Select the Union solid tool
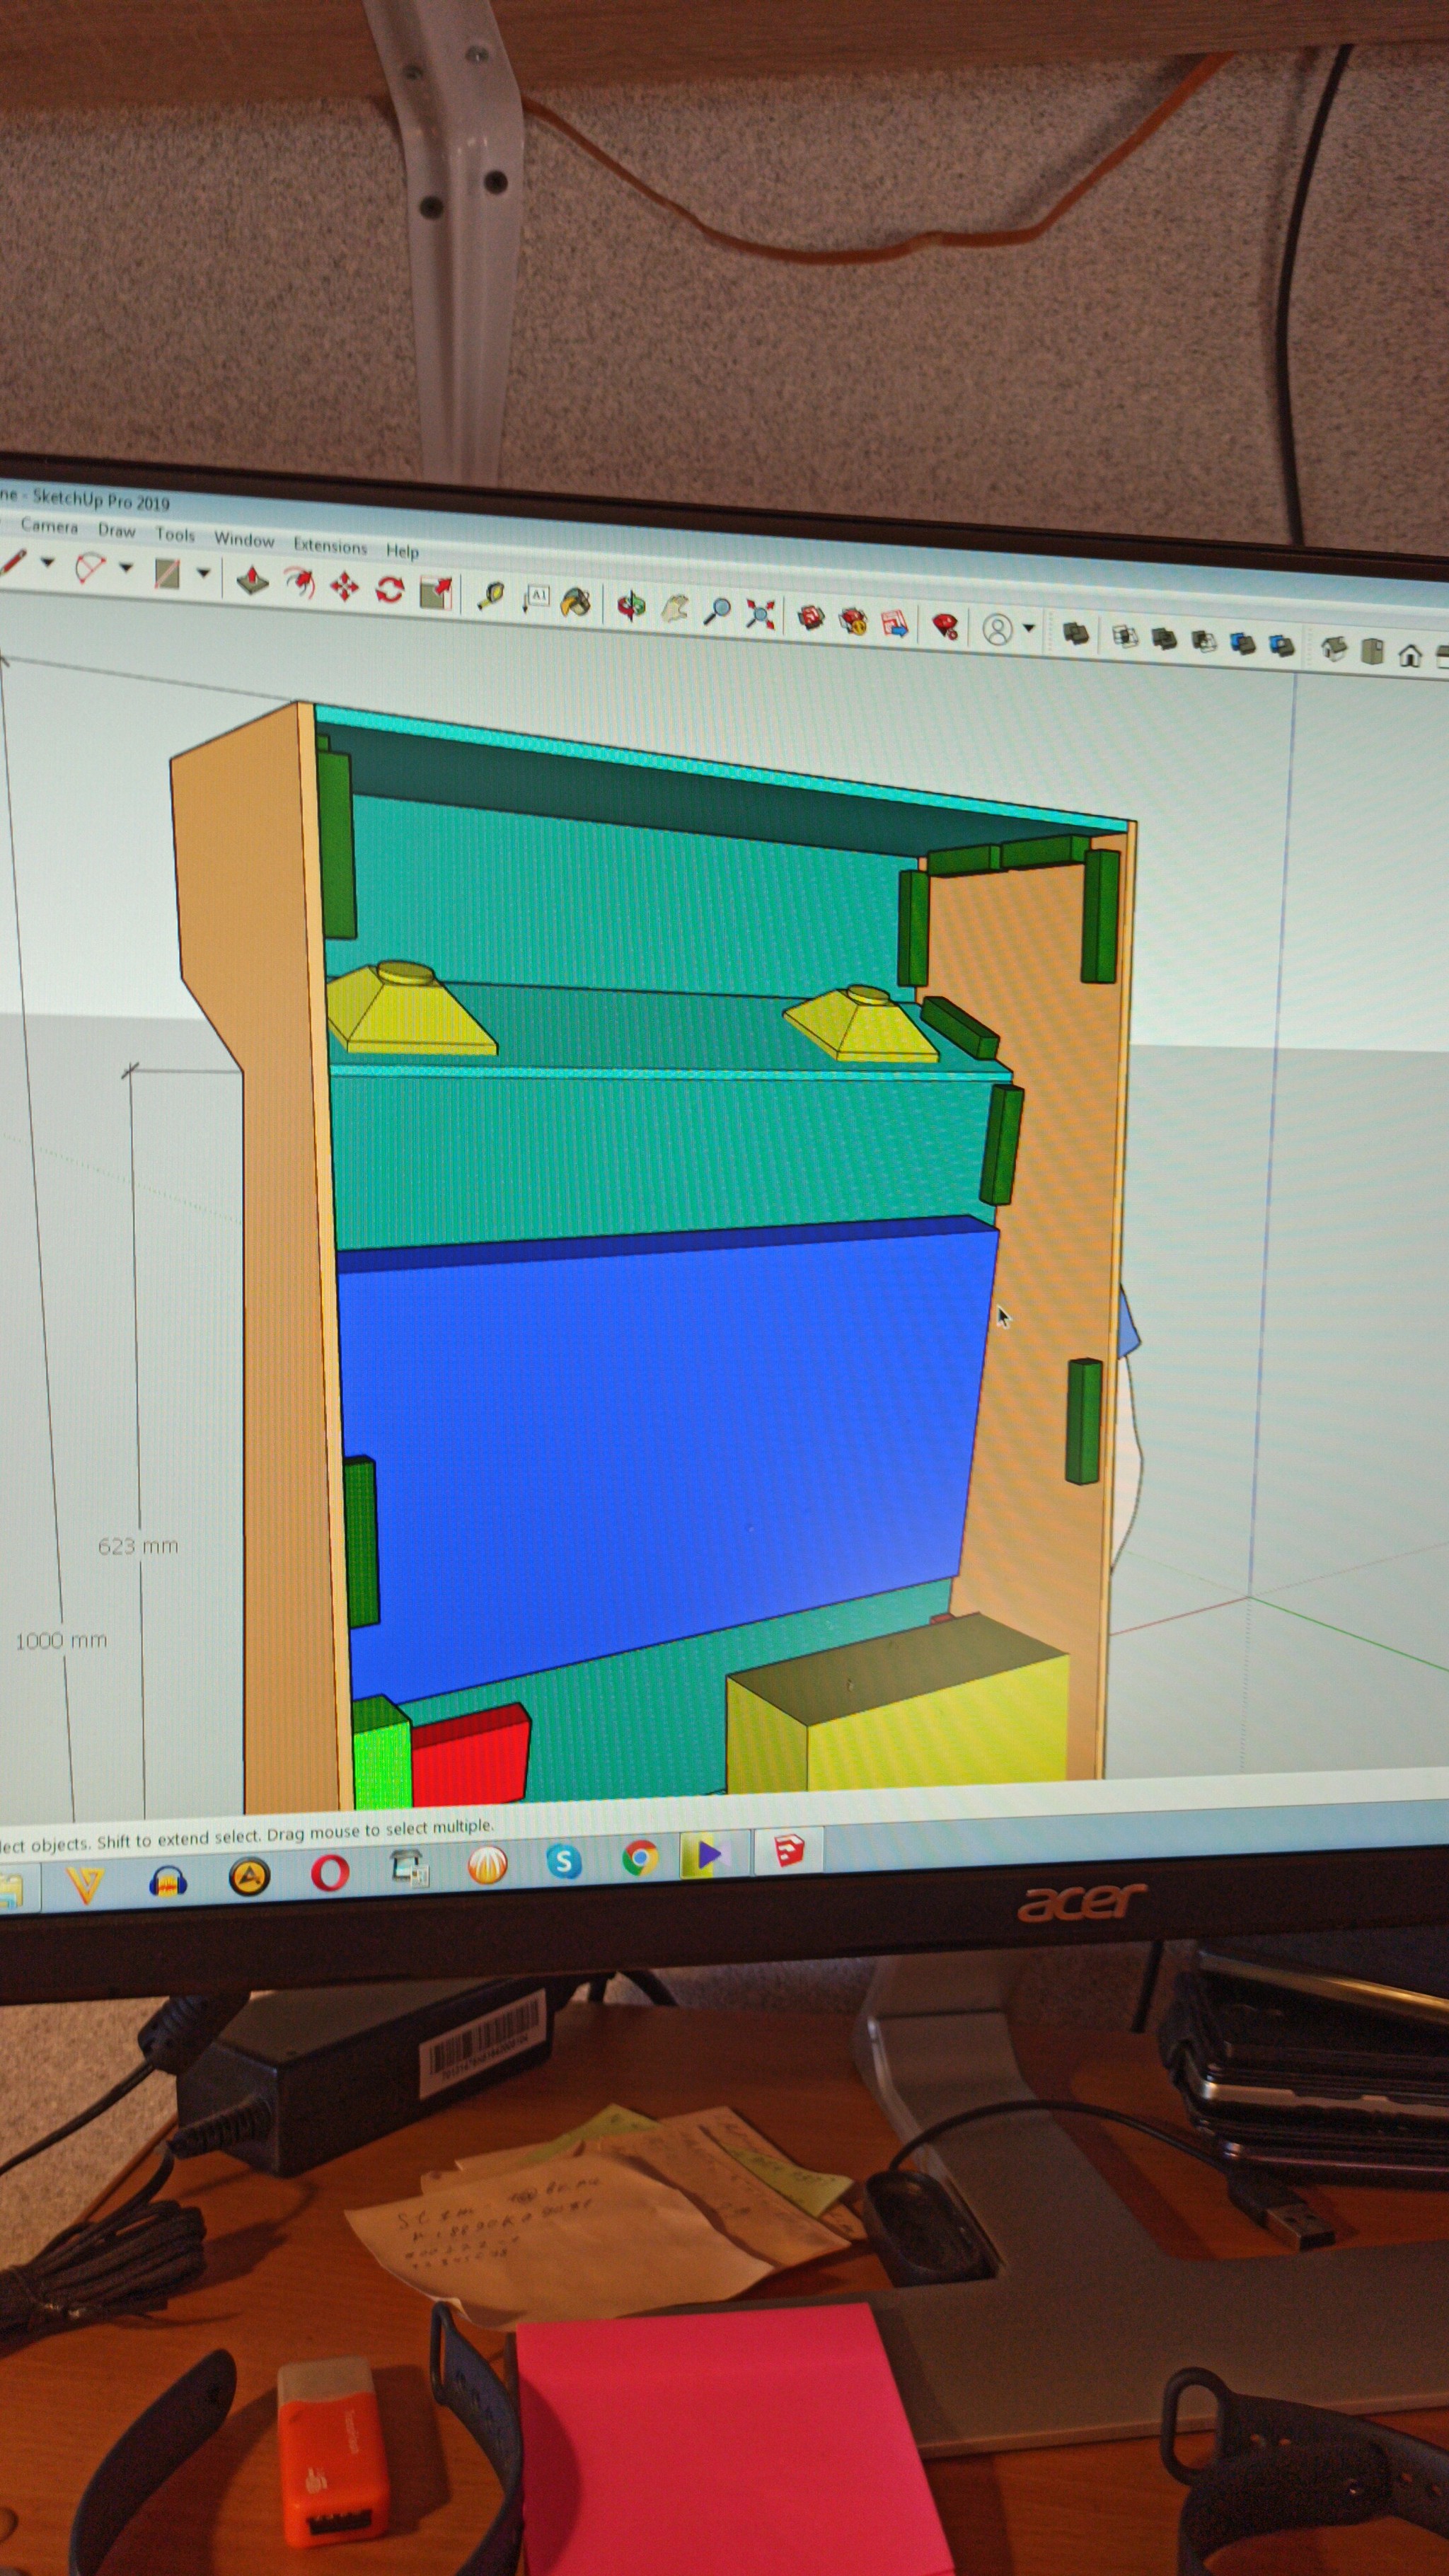The image size is (1449, 2576). pos(1164,639)
